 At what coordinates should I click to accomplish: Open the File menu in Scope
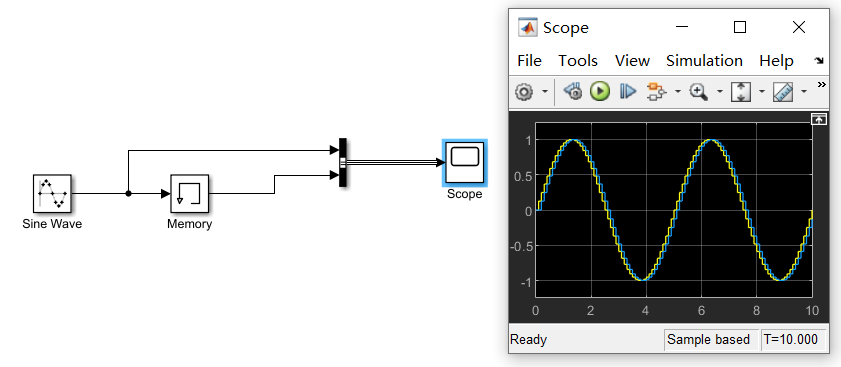click(529, 61)
